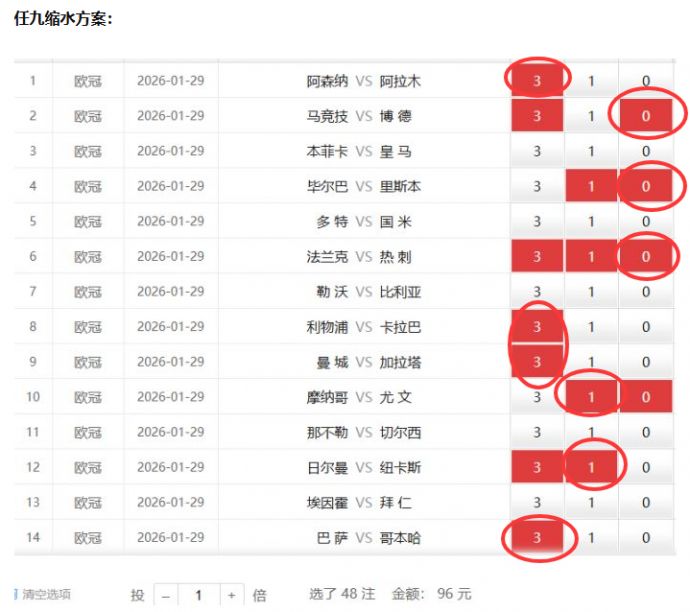Deselect loss (0) for 法兰克 VS 热刺

[x=646, y=257]
